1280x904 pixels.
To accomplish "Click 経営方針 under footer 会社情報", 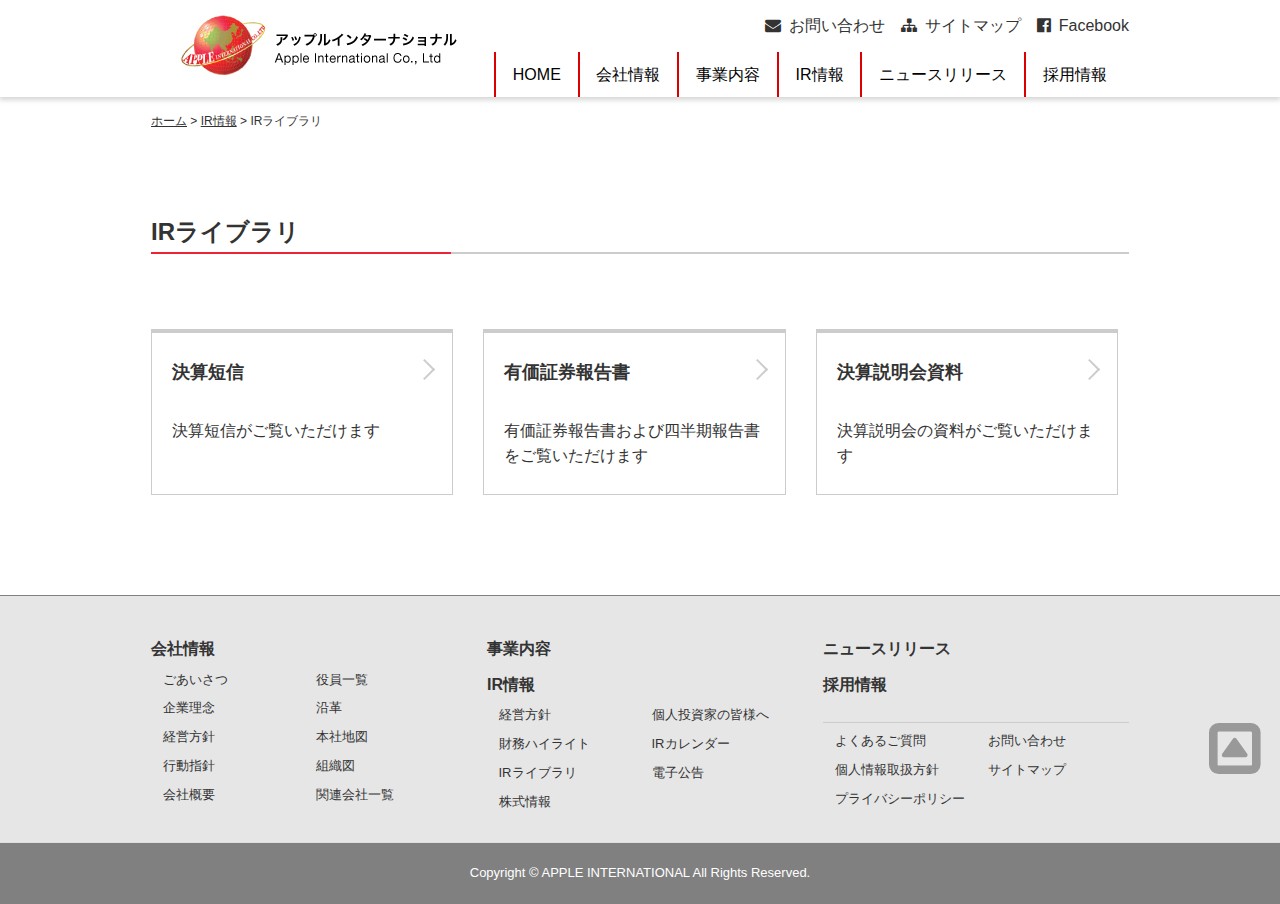I will (189, 737).
